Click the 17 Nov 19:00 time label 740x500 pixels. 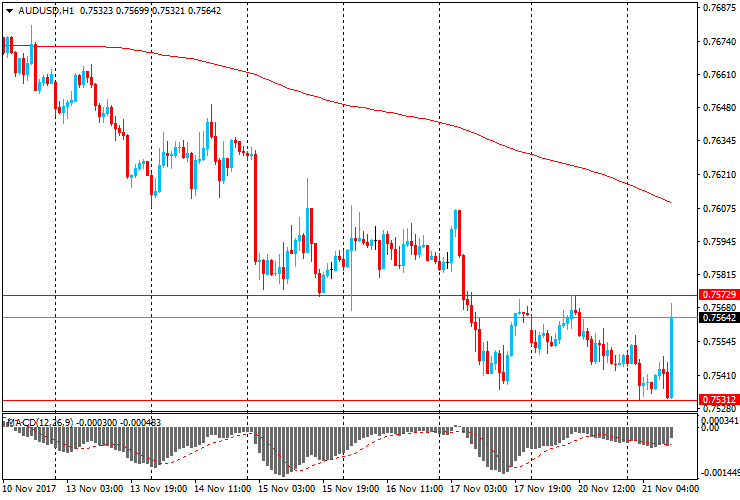(542, 488)
